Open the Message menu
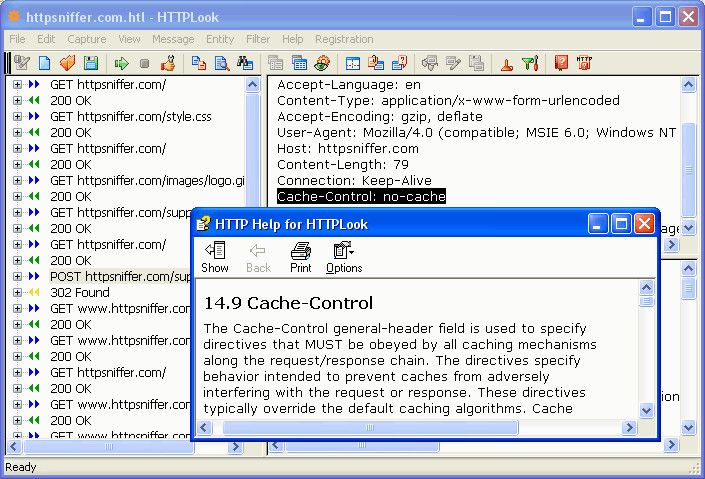This screenshot has width=705, height=479. (173, 39)
